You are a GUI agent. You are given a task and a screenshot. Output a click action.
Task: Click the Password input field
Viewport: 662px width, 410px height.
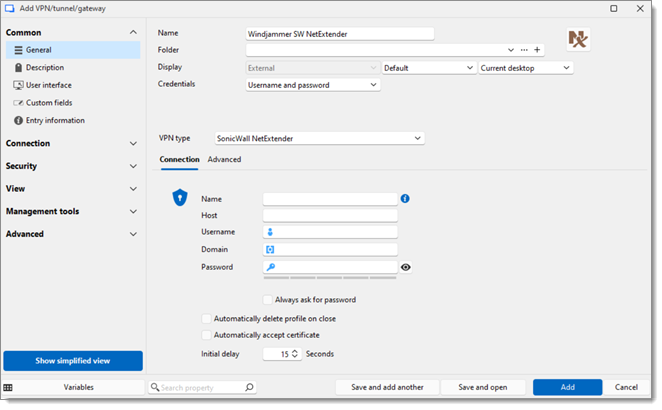(x=330, y=267)
